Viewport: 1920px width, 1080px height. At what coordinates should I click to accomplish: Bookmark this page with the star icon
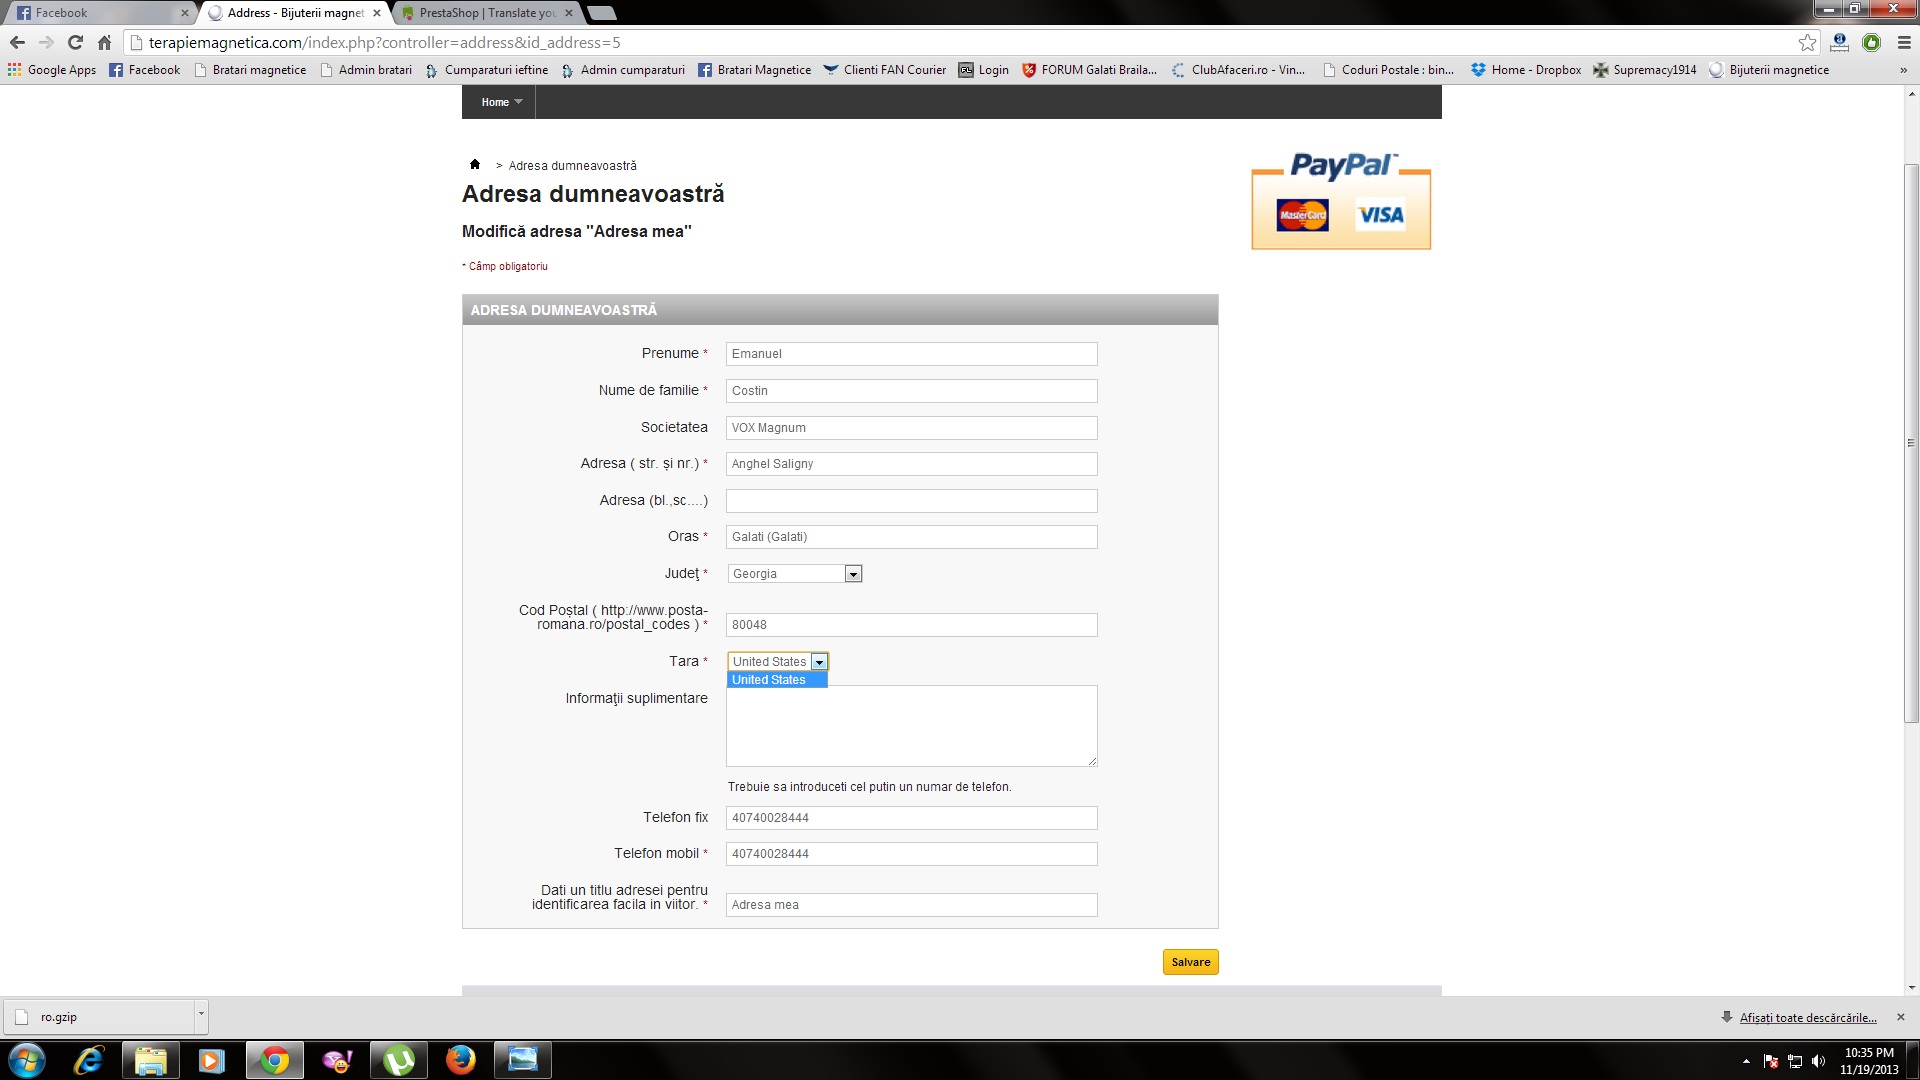coord(1807,42)
